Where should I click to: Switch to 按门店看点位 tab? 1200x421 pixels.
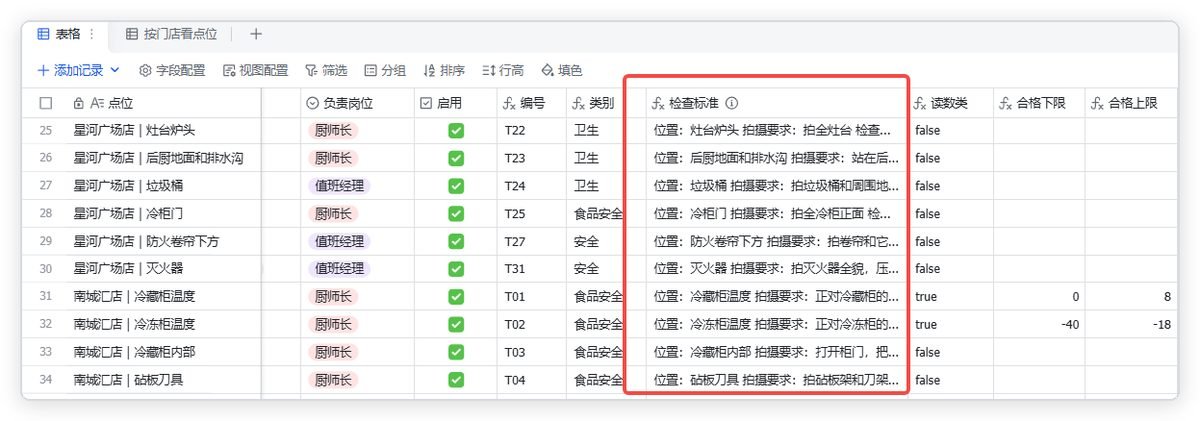(x=170, y=34)
